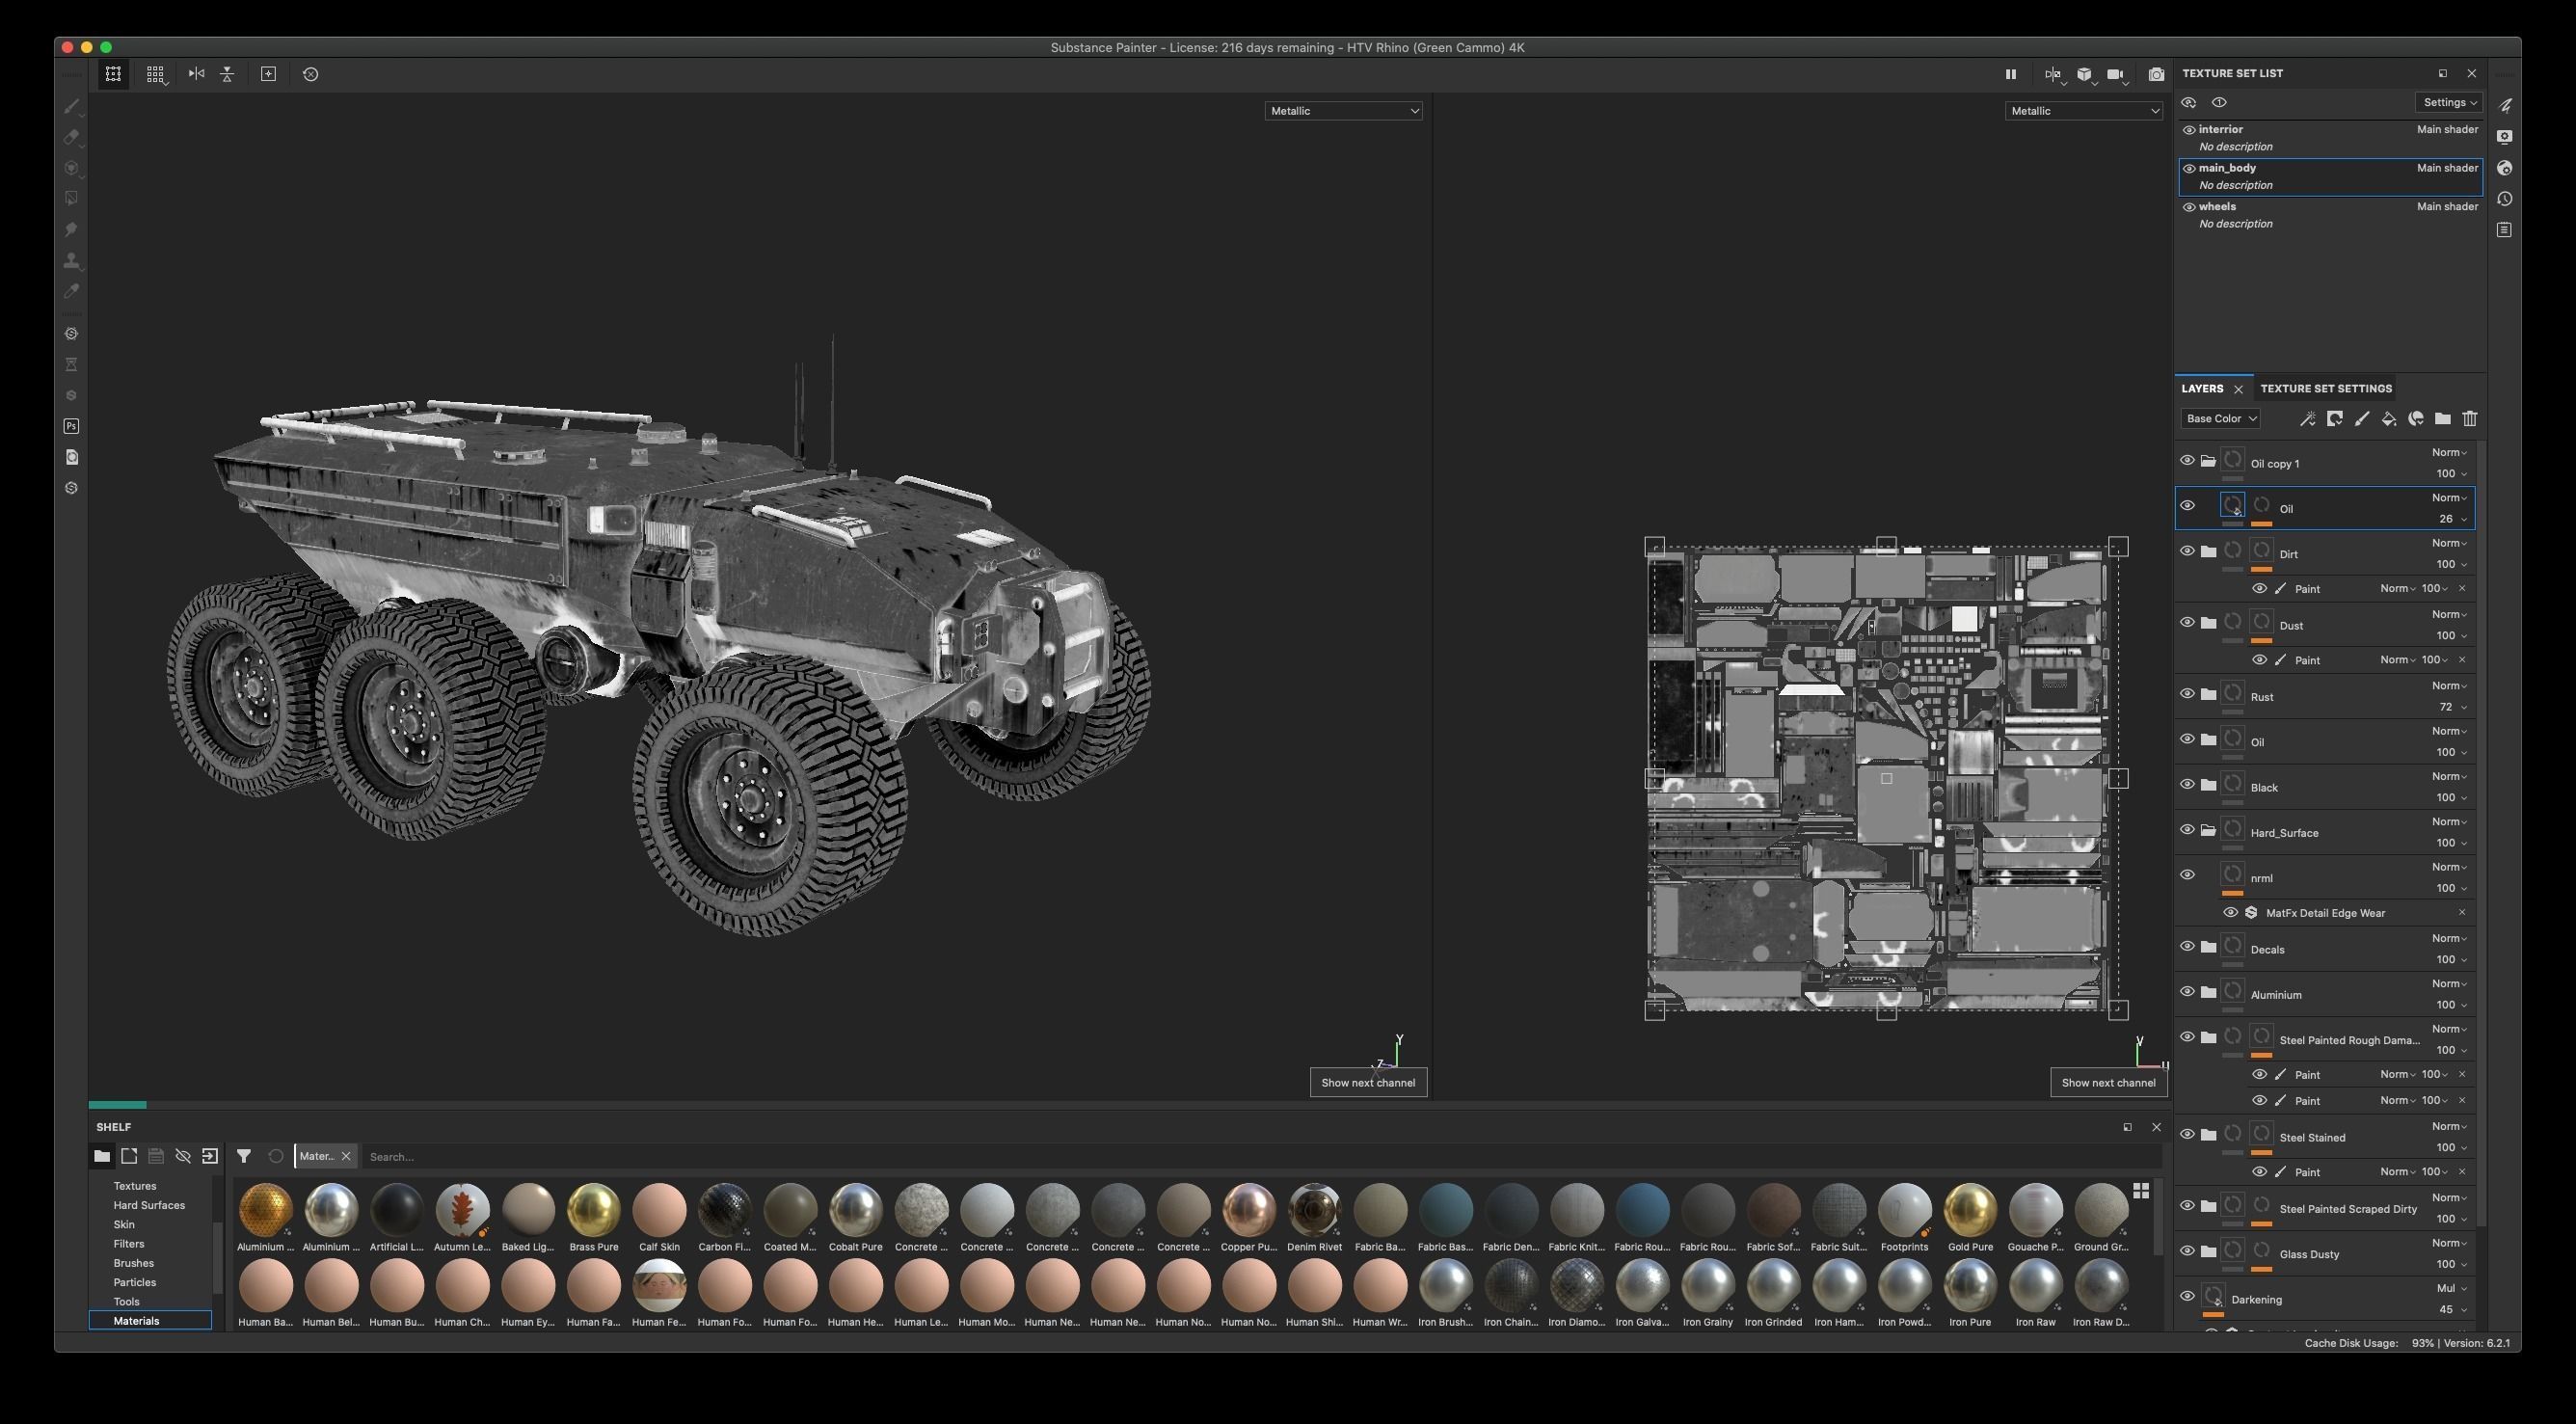The width and height of the screenshot is (2576, 1424).
Task: Open the Brushes shelf category
Action: (x=133, y=1263)
